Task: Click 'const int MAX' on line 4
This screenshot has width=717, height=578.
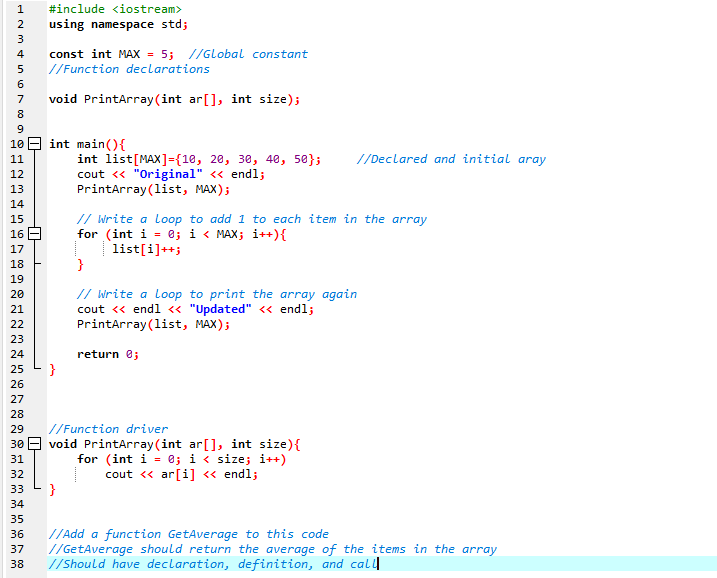Action: pos(95,54)
